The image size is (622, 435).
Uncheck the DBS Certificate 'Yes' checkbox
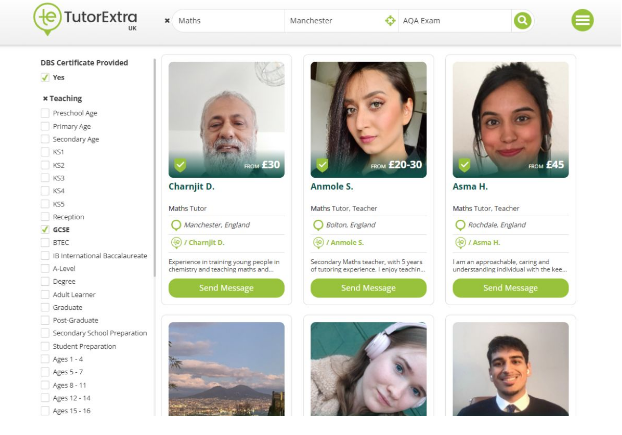pyautogui.click(x=45, y=77)
